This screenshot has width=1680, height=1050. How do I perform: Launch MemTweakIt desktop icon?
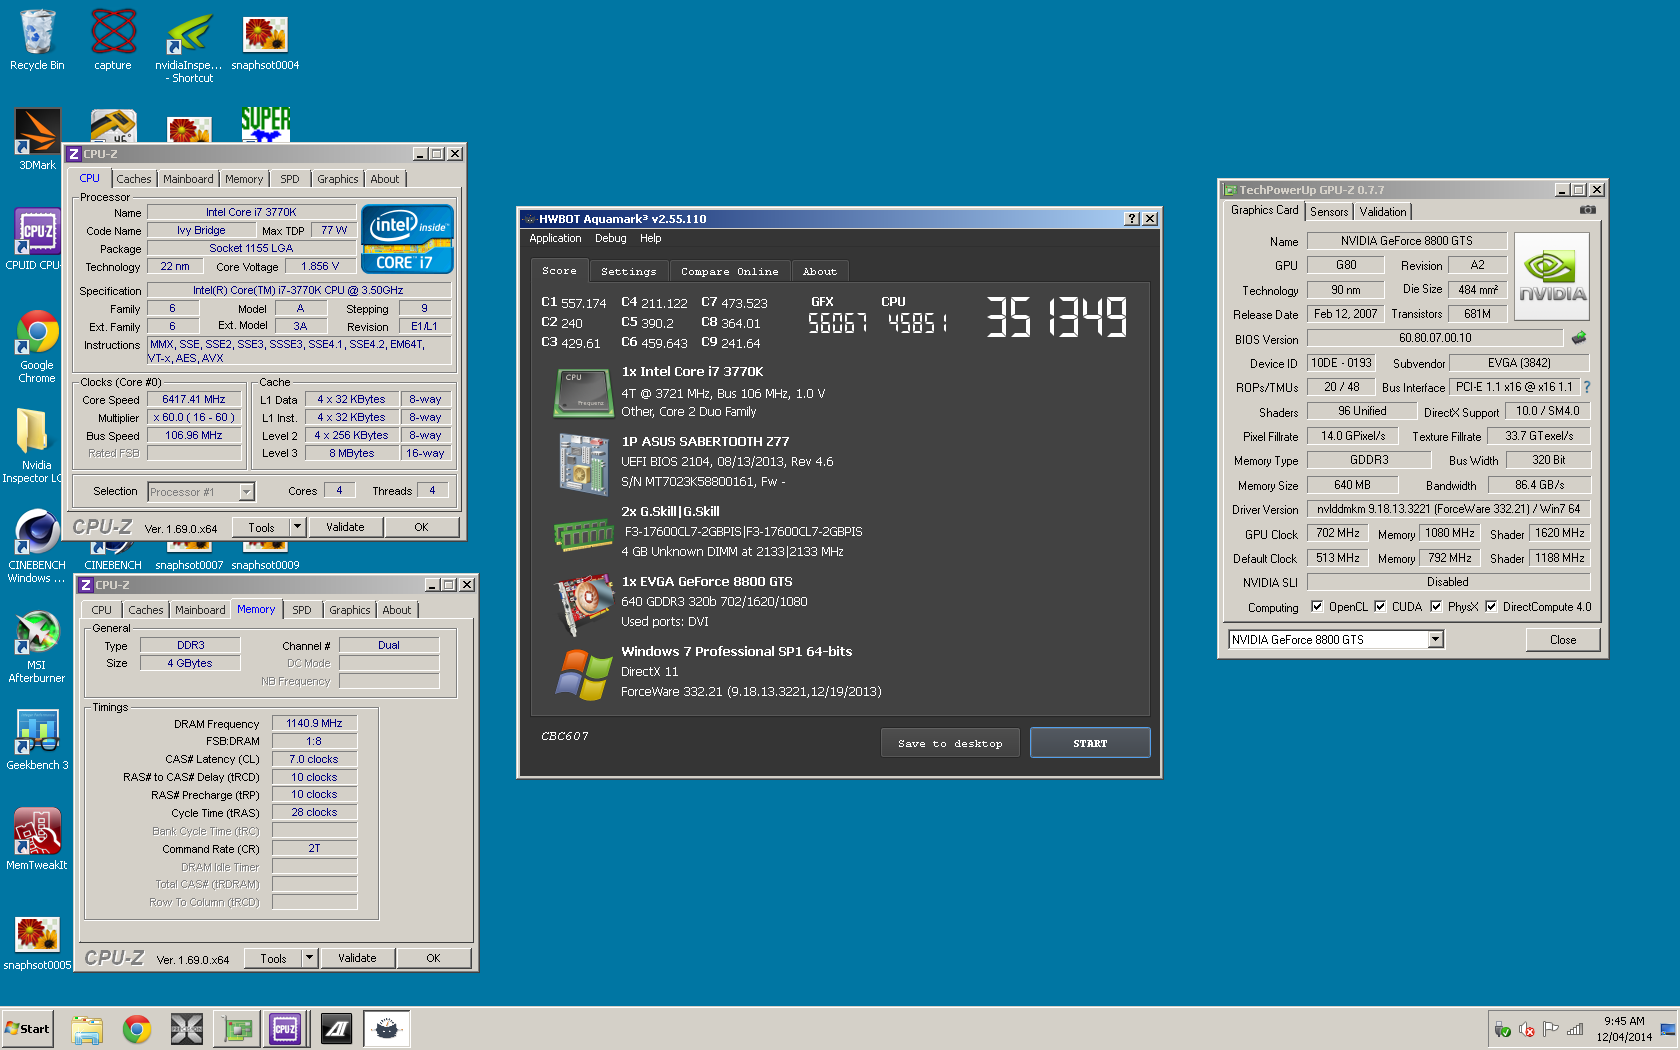37,840
